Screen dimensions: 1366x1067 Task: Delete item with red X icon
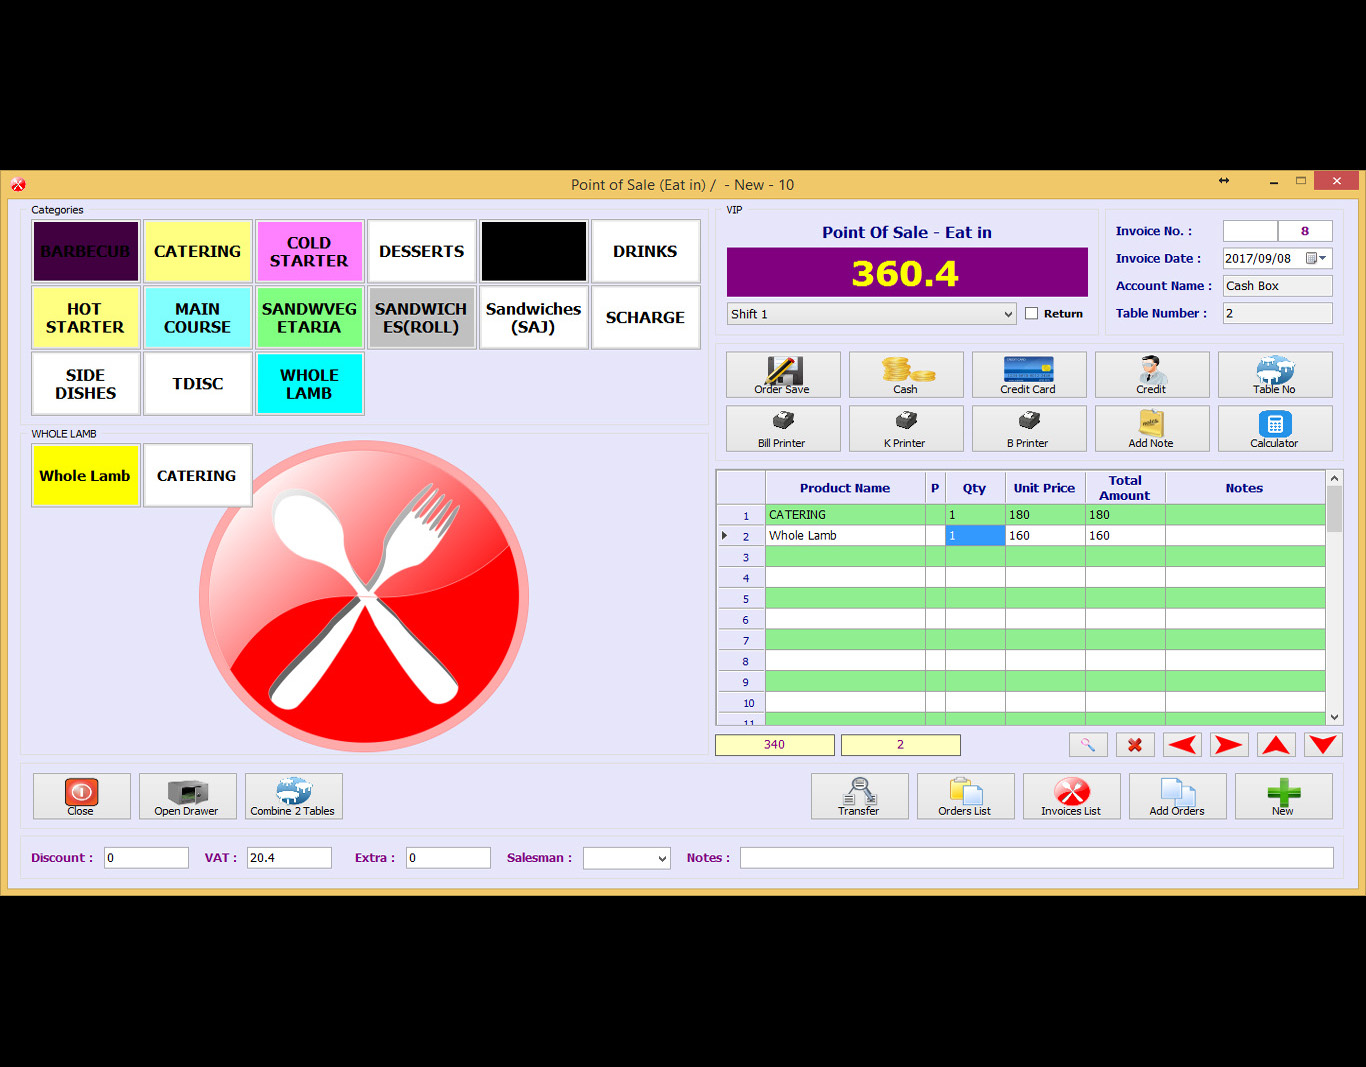1134,745
